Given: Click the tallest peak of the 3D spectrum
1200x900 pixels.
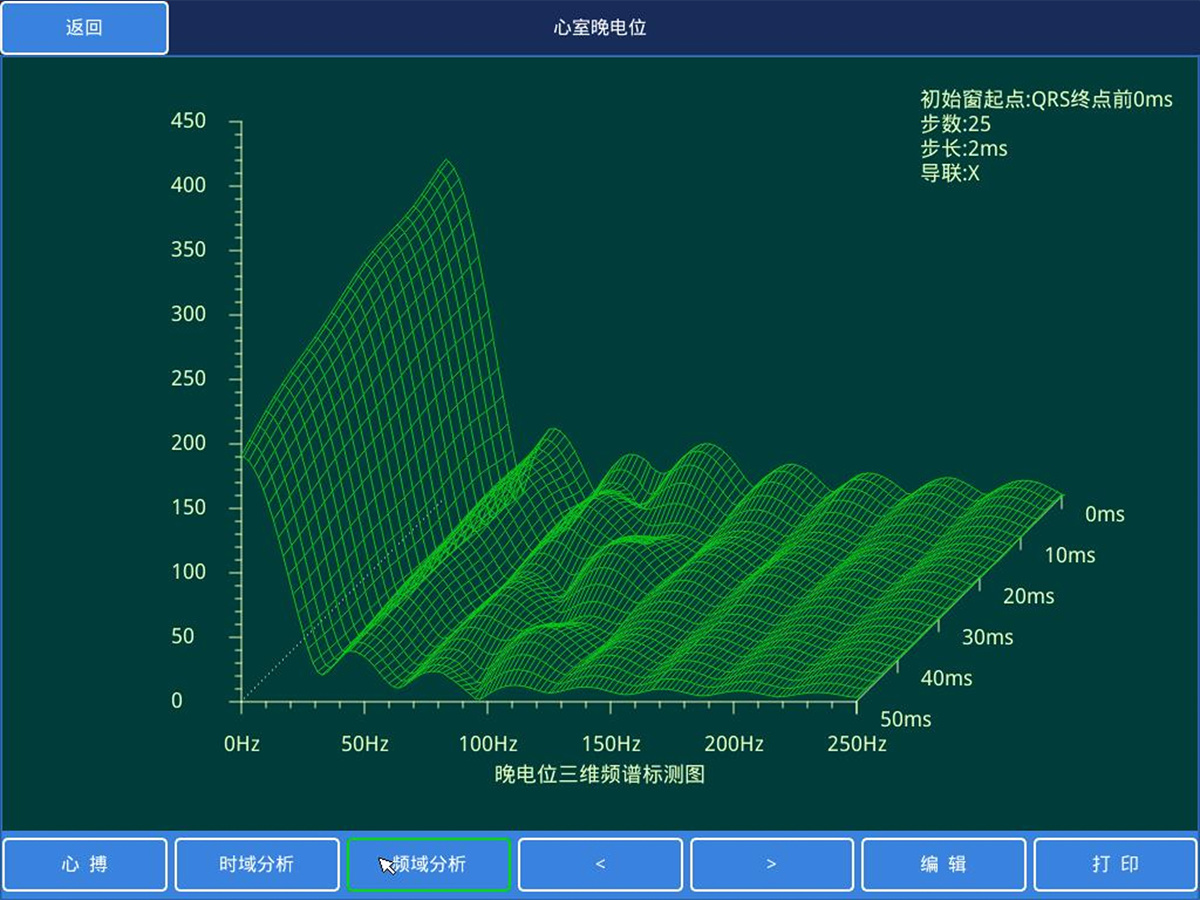Looking at the screenshot, I should point(447,162).
